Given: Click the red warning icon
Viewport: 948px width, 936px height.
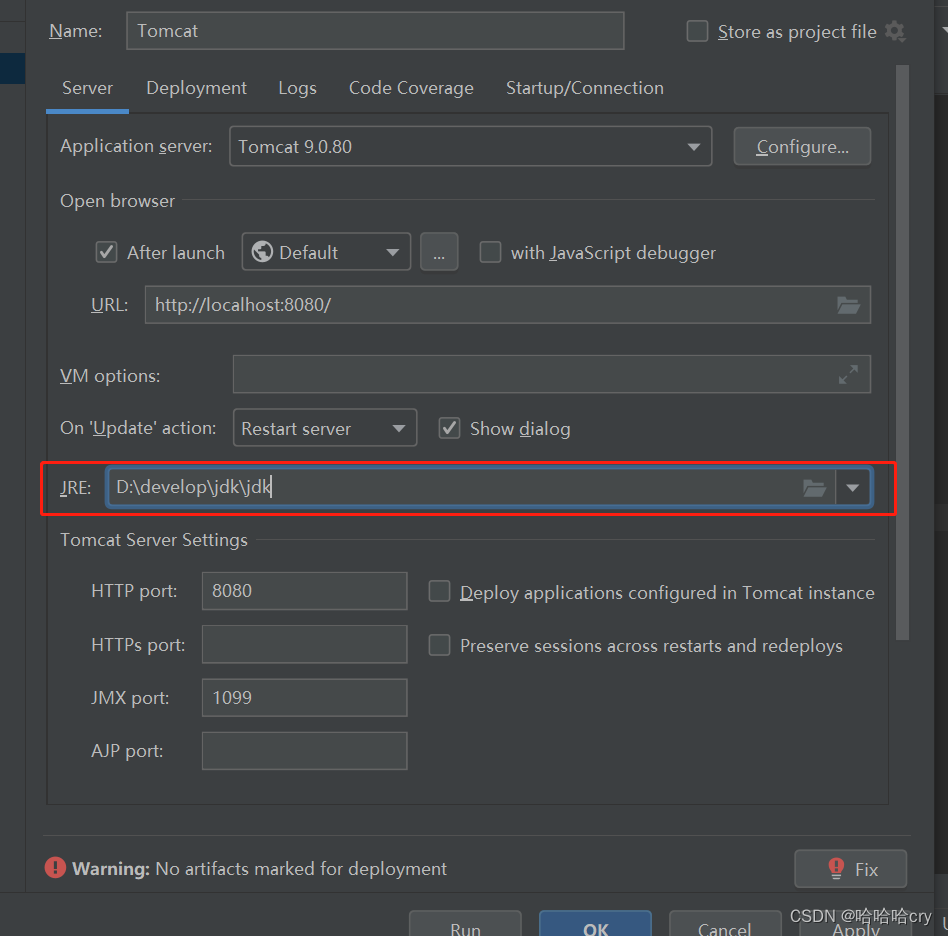Looking at the screenshot, I should tap(55, 868).
